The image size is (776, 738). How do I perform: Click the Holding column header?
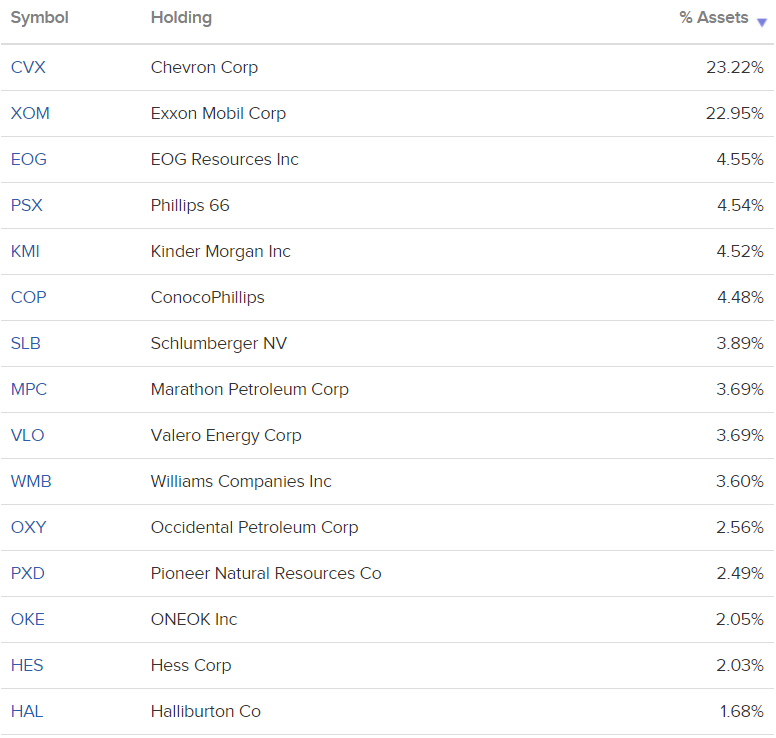point(181,18)
